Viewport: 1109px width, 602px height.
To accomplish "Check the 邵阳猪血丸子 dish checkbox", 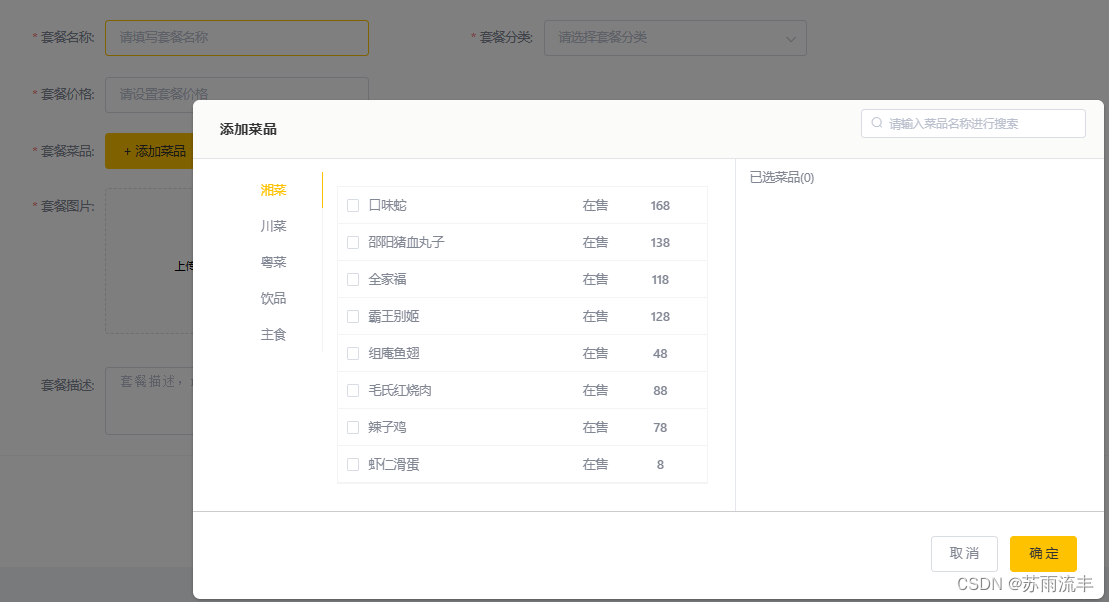I will coord(353,243).
